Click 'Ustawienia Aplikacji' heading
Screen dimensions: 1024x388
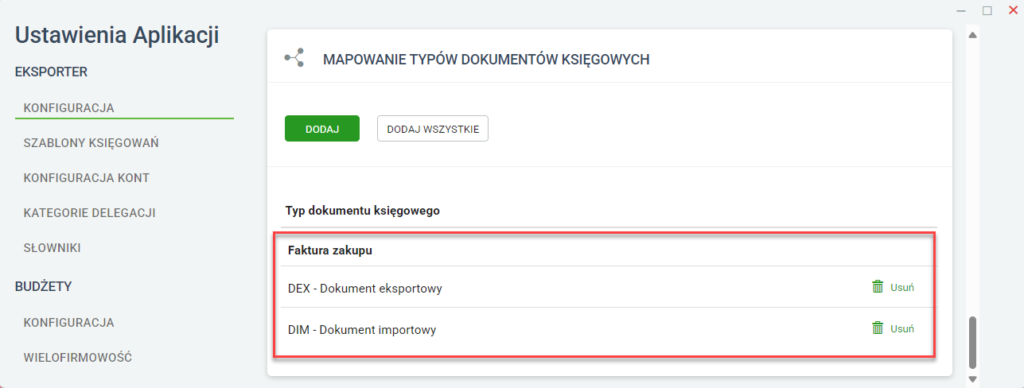point(117,35)
